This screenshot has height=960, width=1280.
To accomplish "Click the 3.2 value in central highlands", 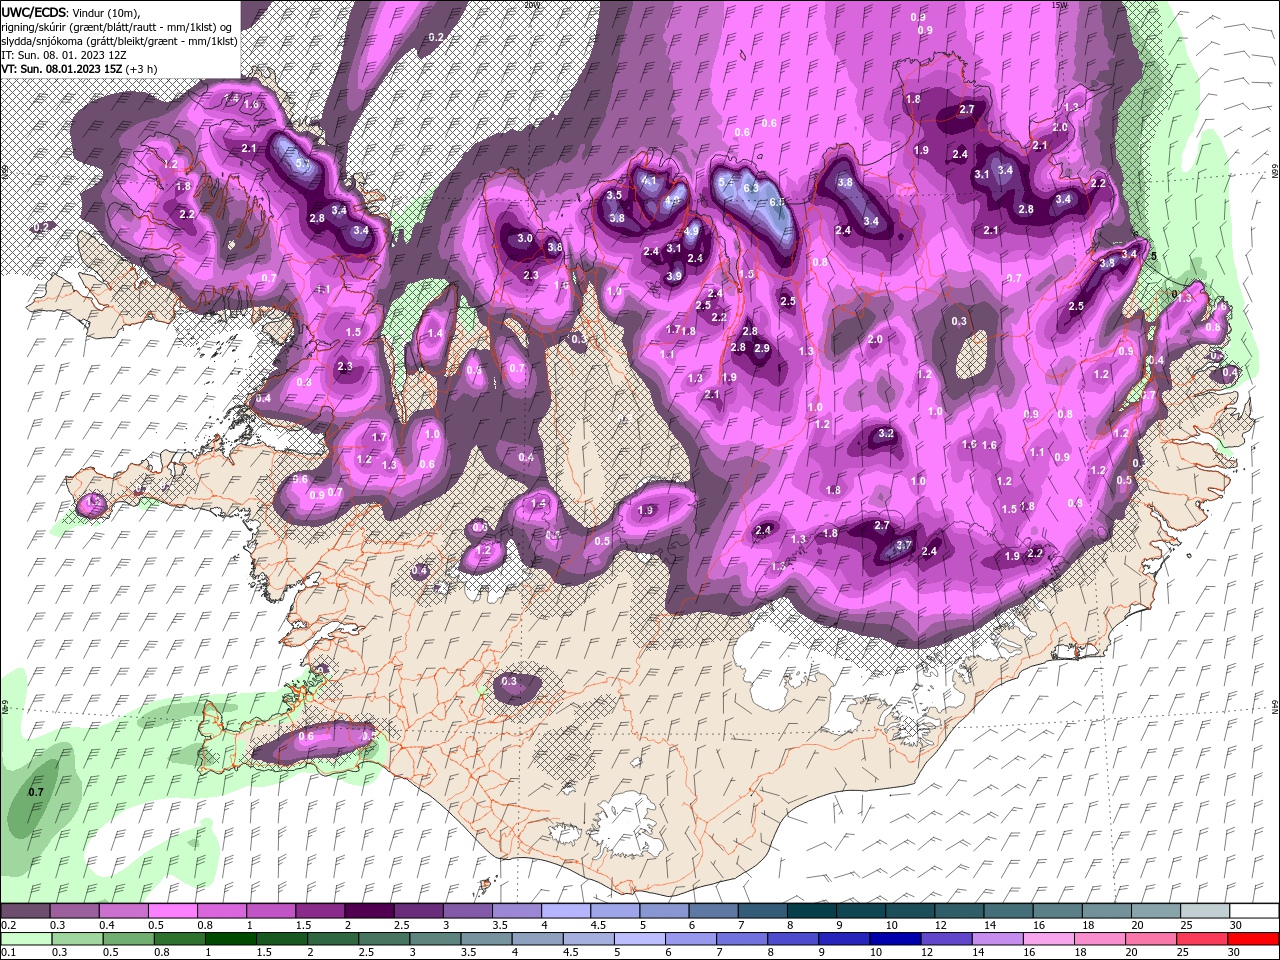I will tap(886, 434).
